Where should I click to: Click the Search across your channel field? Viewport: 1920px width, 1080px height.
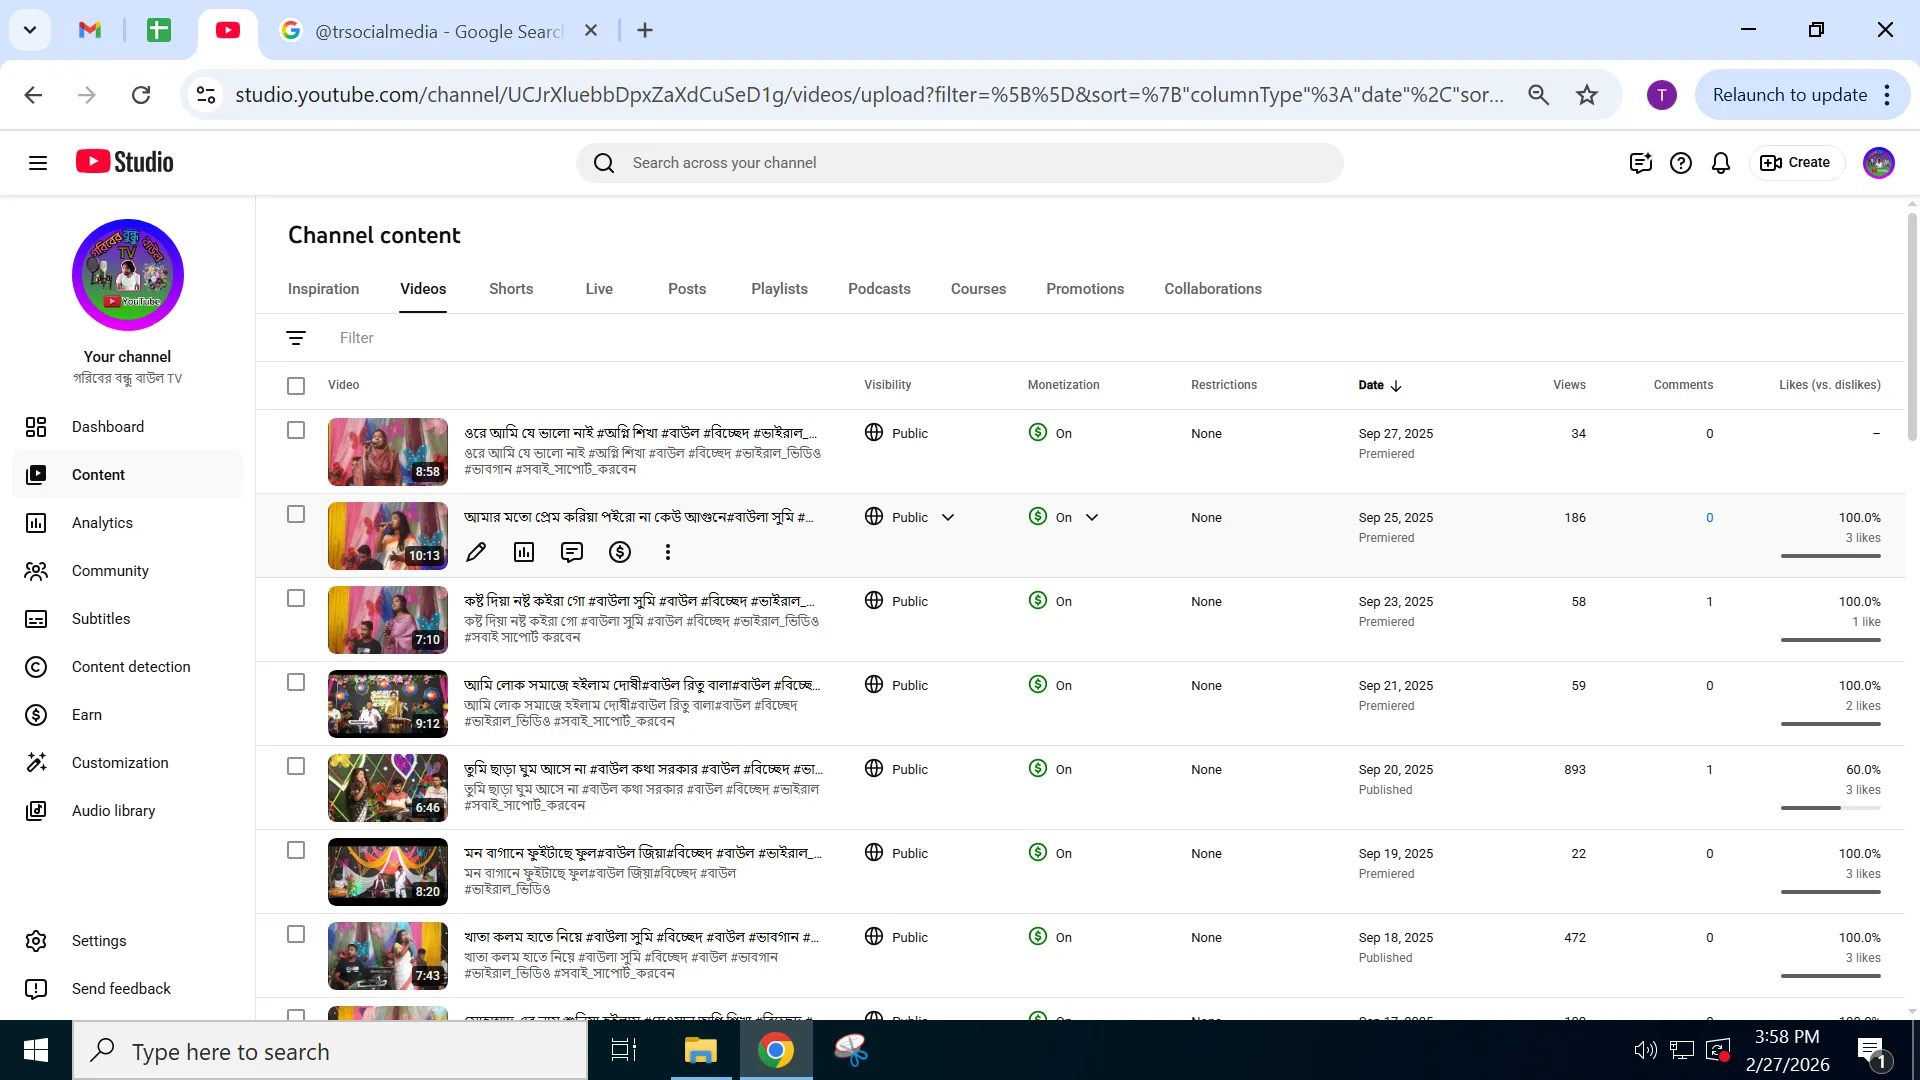point(960,163)
